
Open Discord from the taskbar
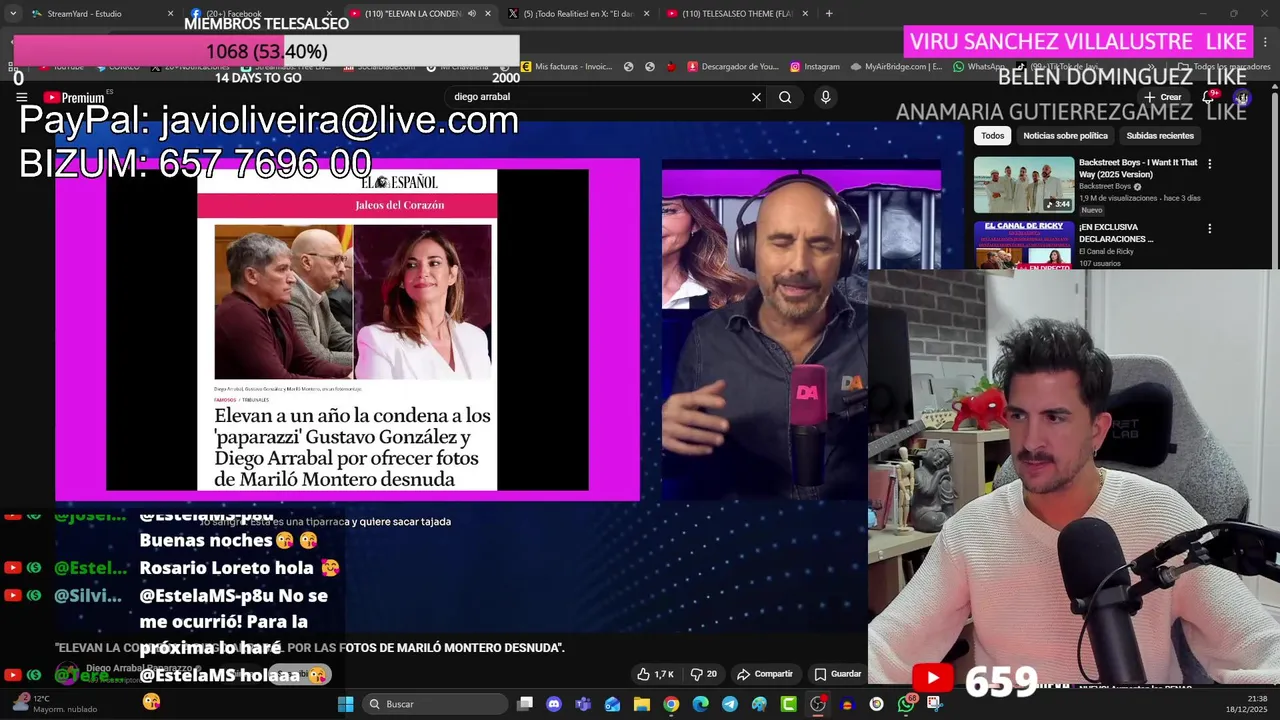click(554, 704)
